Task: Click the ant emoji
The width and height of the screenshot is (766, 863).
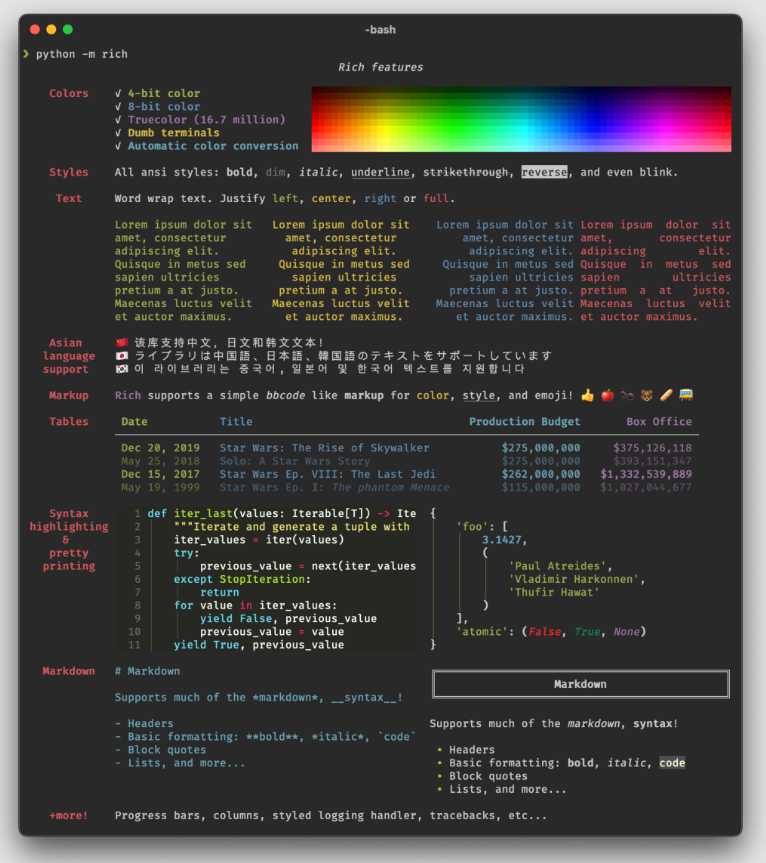Action: point(627,395)
